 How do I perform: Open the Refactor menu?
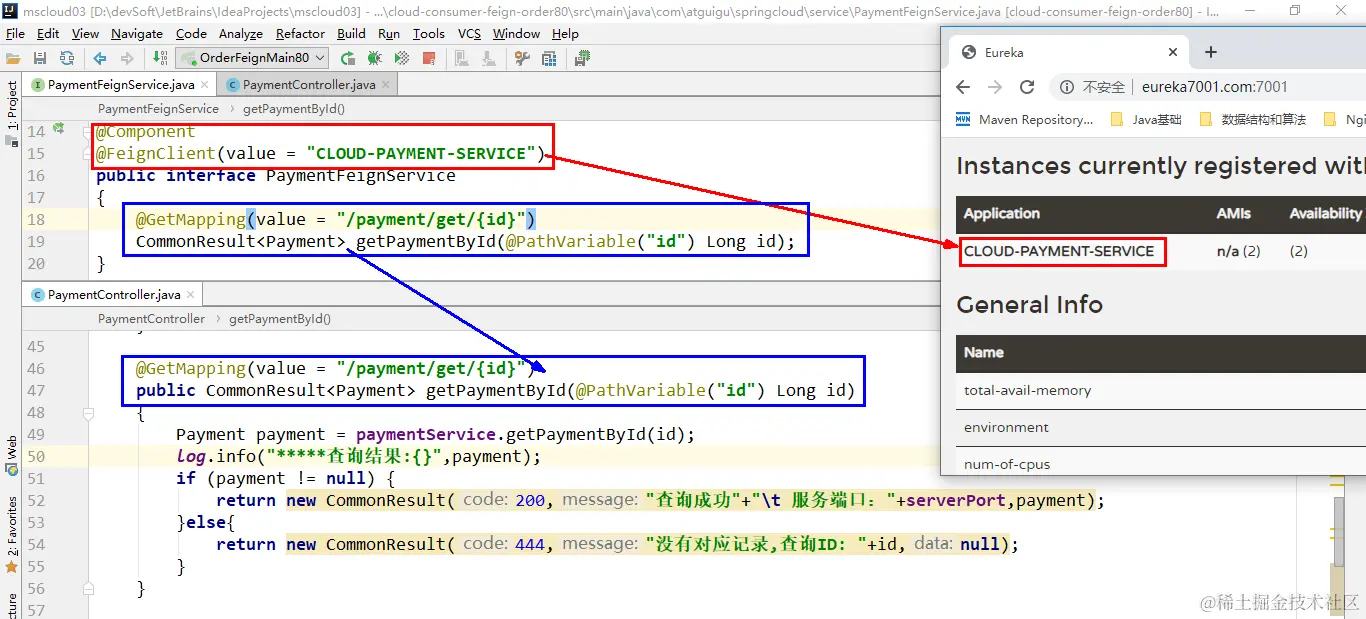[x=301, y=33]
